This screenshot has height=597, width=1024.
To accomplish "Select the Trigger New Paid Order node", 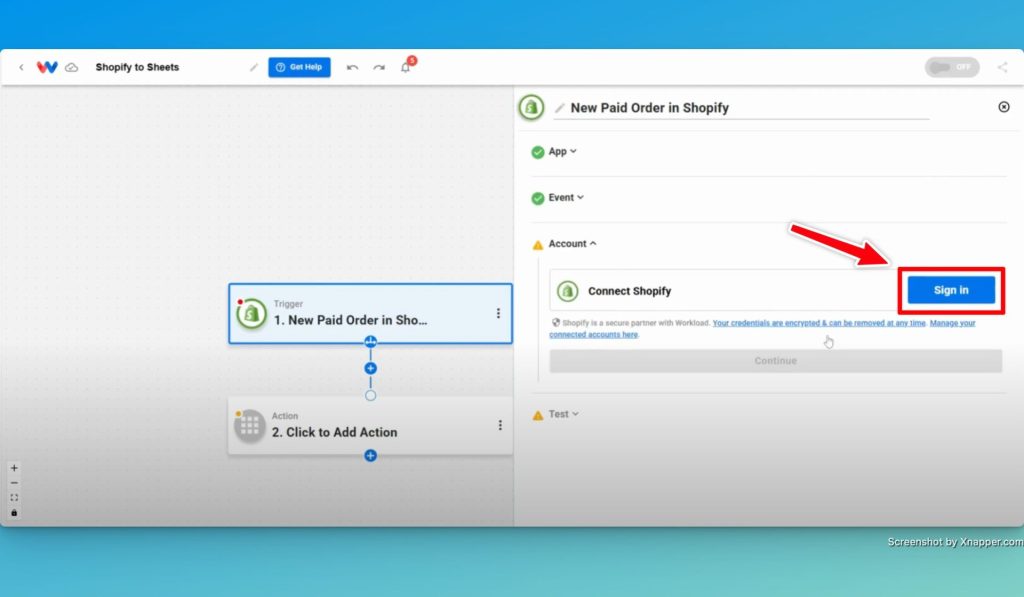I will [370, 314].
